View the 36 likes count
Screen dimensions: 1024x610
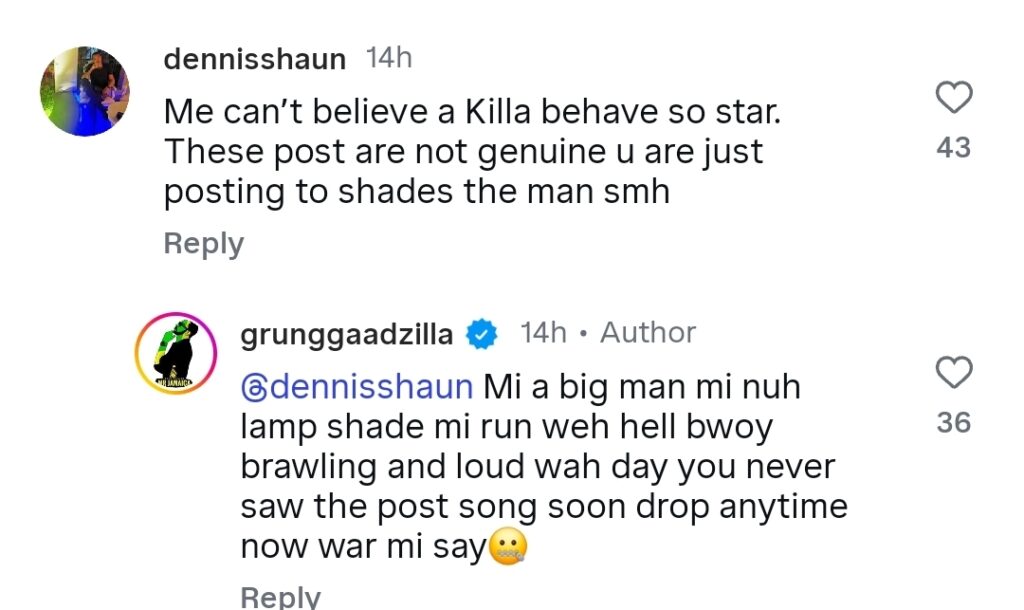pyautogui.click(x=953, y=423)
